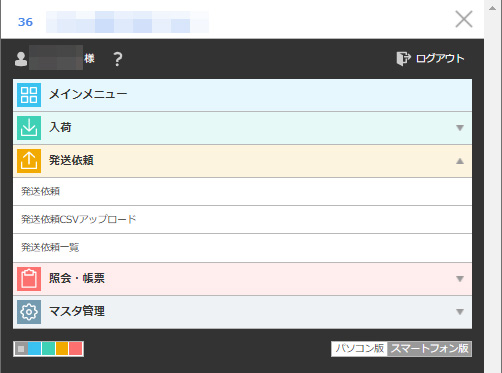Open メインメニュー menu item
The width and height of the screenshot is (502, 373).
(x=242, y=95)
